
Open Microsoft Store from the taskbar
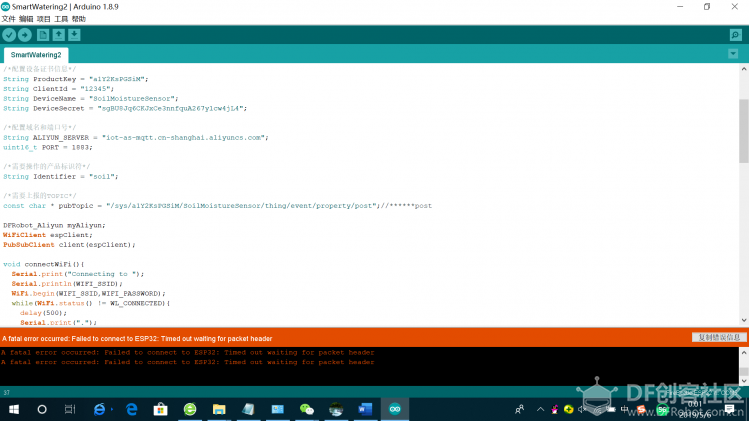pyautogui.click(x=160, y=410)
